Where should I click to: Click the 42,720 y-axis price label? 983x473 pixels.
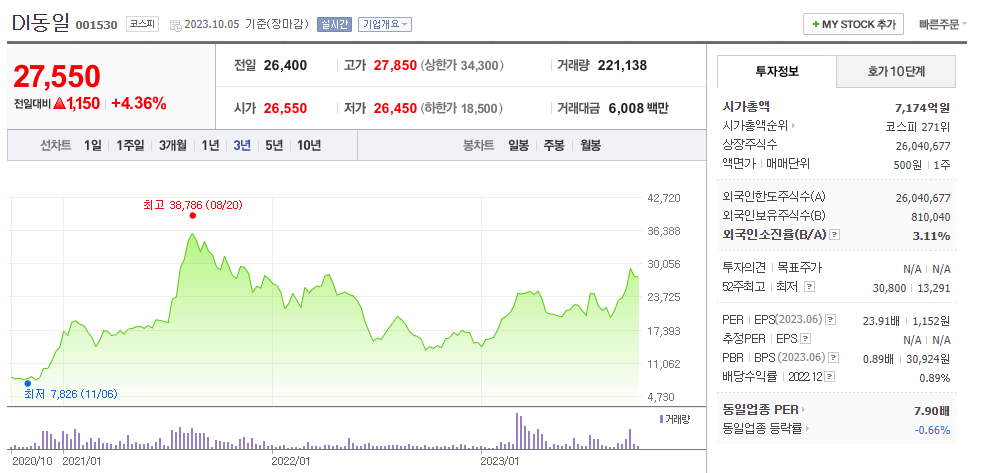(x=663, y=198)
